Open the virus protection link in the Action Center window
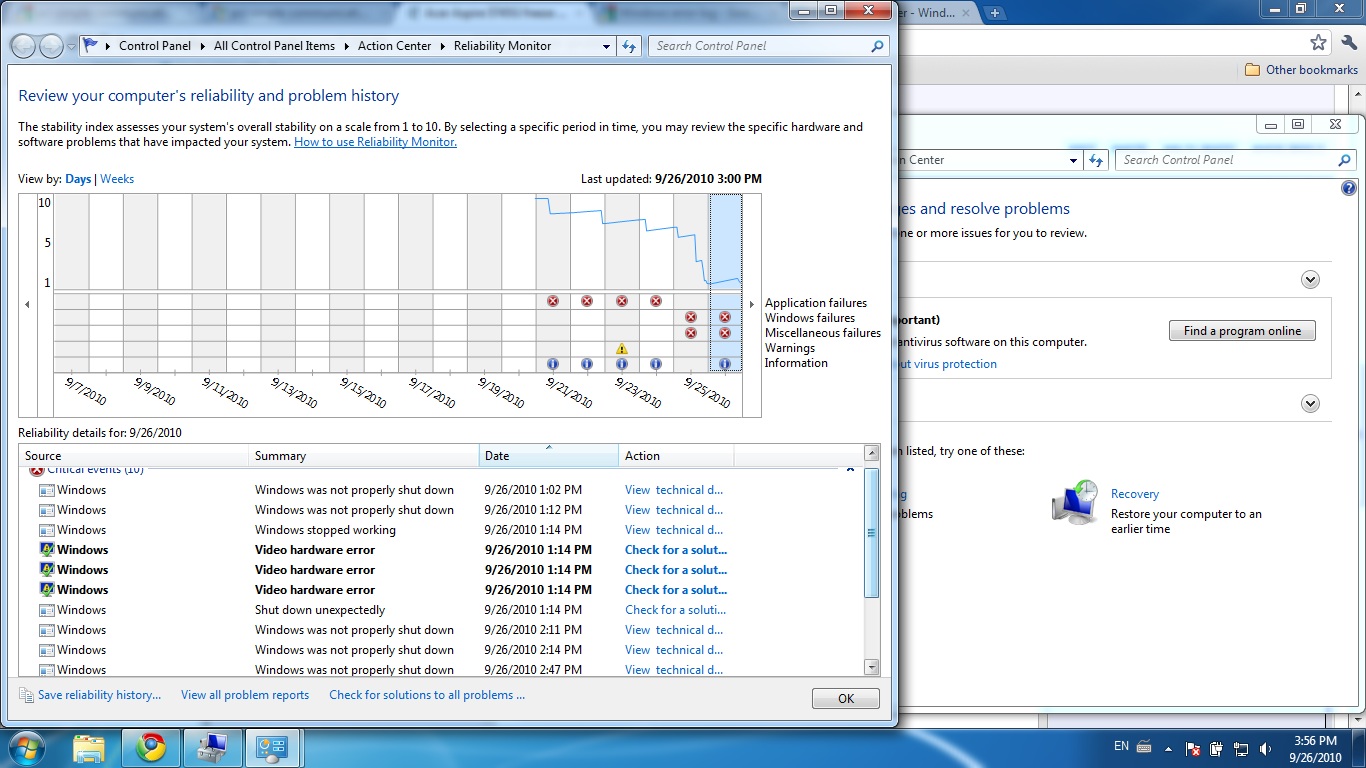This screenshot has height=768, width=1366. click(x=947, y=364)
